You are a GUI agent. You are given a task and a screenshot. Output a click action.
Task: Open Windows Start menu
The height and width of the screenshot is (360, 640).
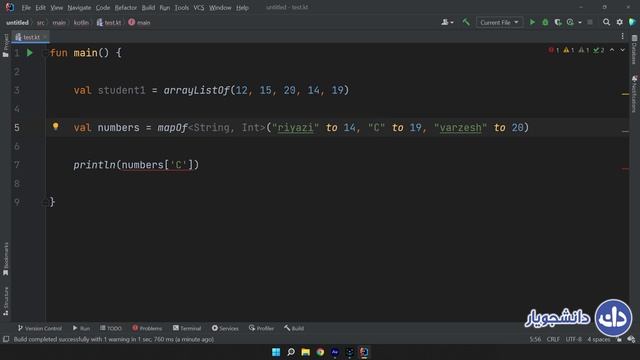tap(276, 352)
